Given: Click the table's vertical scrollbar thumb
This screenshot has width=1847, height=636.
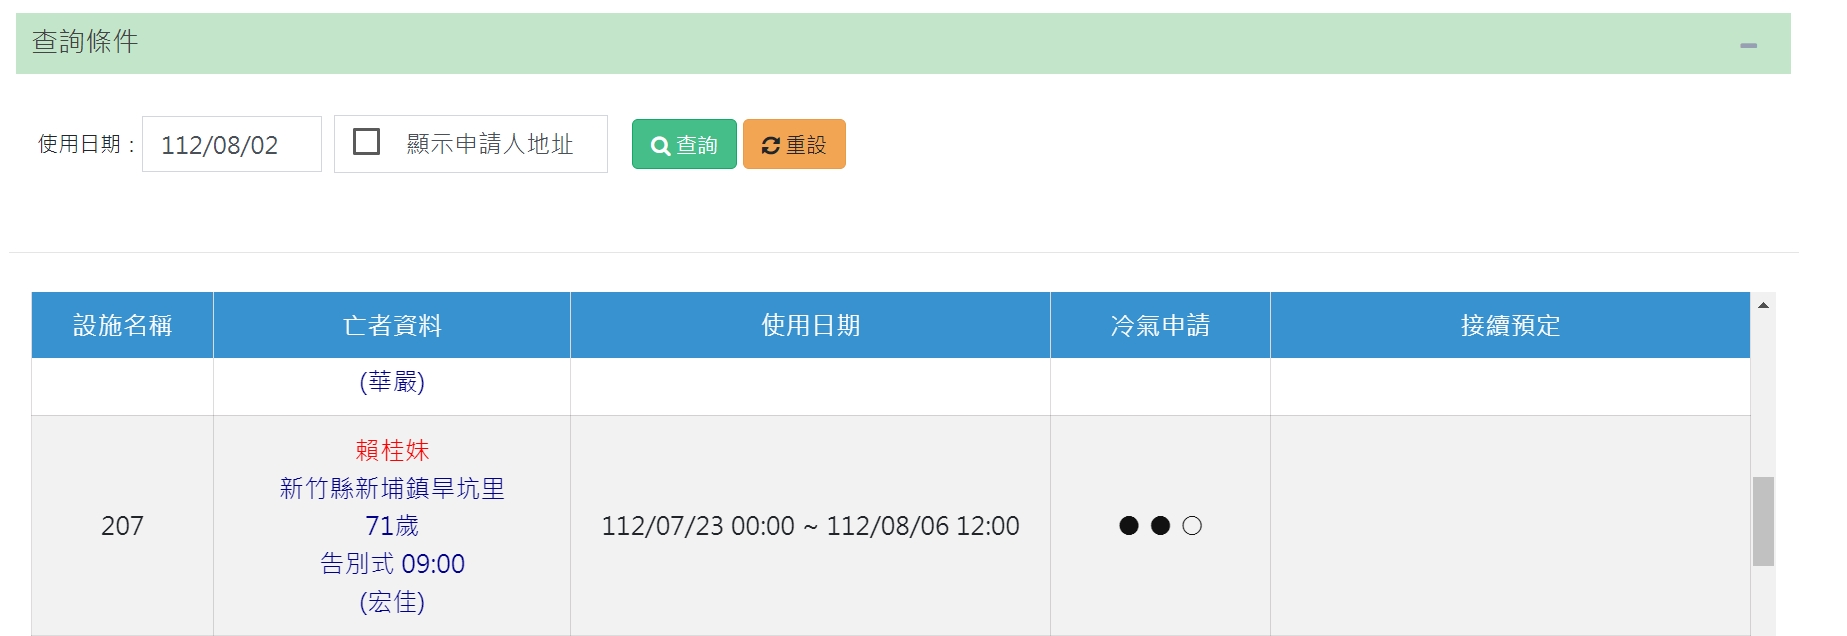Looking at the screenshot, I should 1763,521.
